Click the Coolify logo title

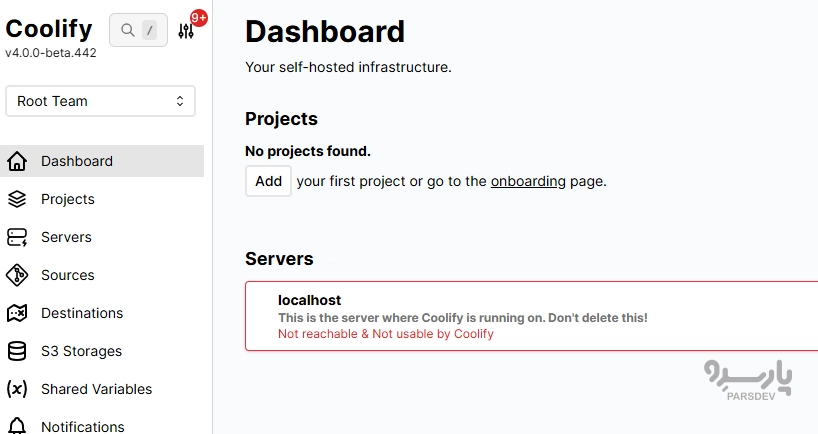pos(49,28)
